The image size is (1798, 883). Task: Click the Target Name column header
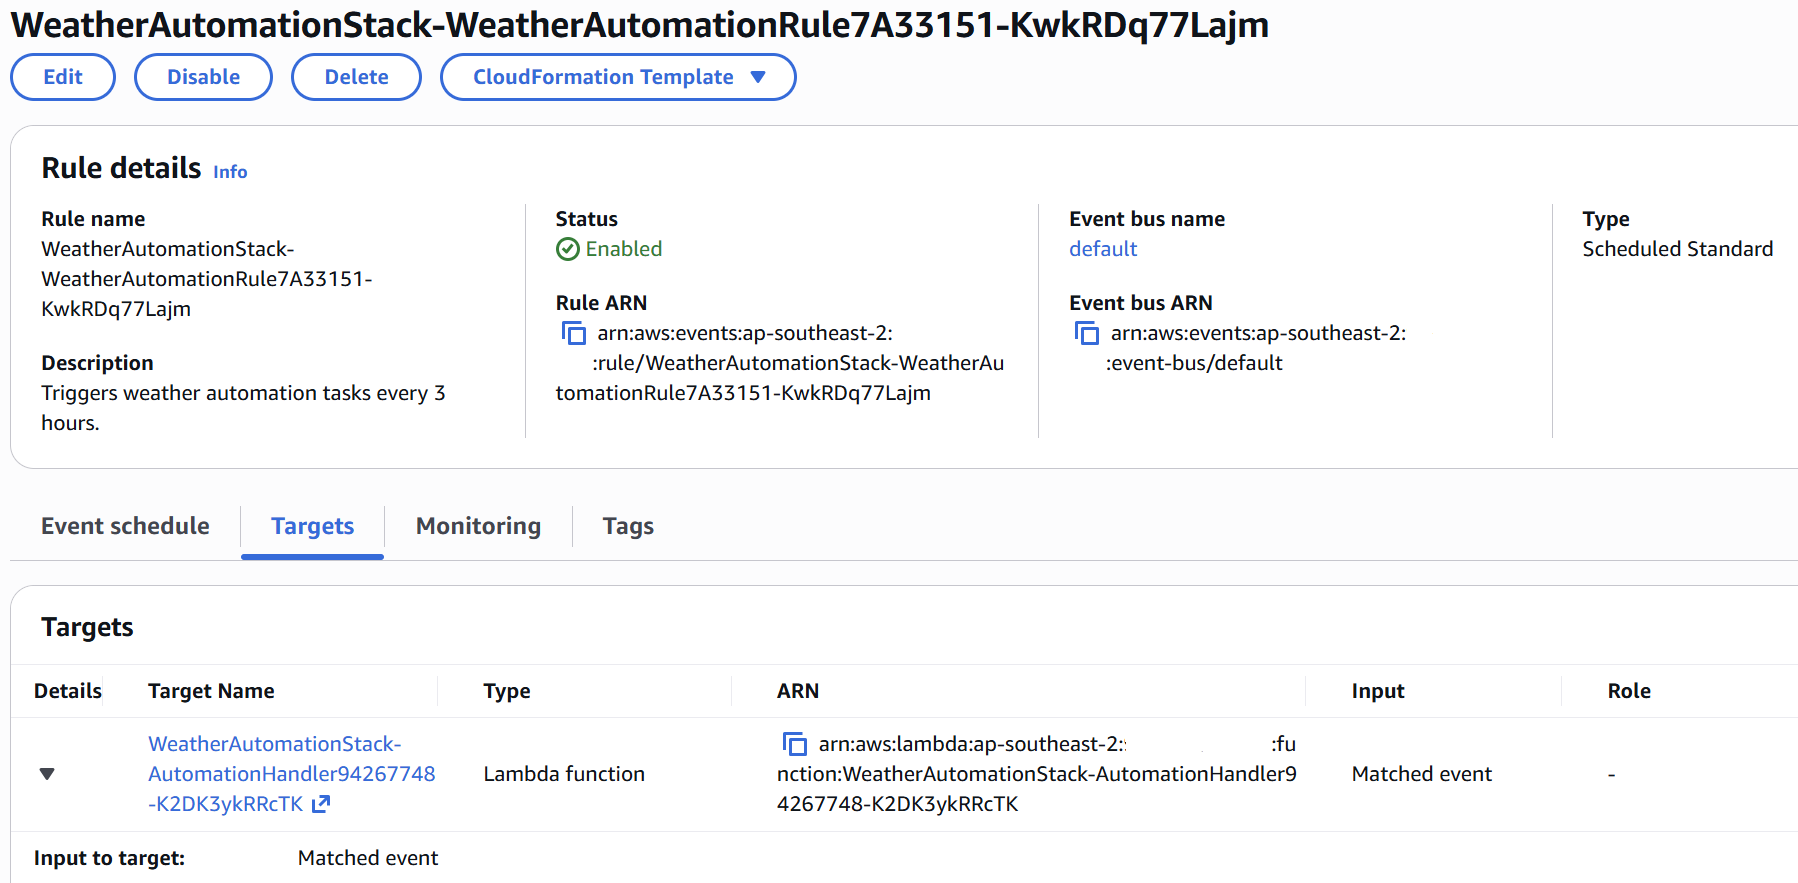211,691
